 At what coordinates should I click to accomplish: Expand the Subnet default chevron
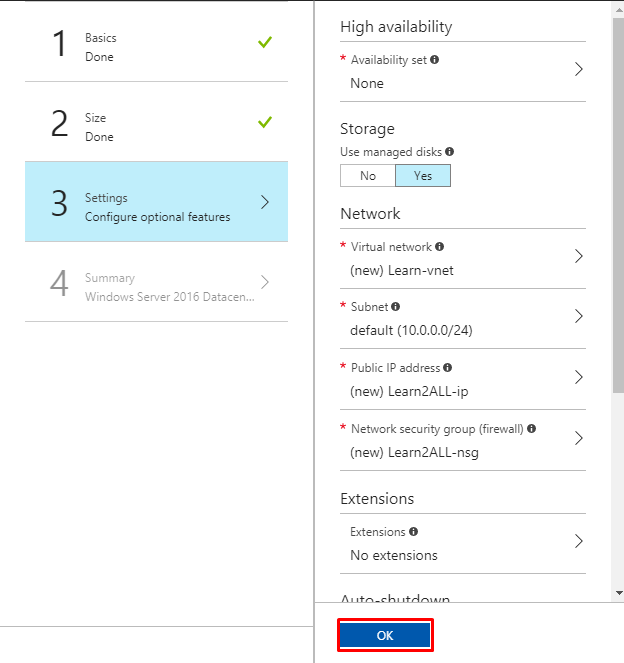(578, 317)
